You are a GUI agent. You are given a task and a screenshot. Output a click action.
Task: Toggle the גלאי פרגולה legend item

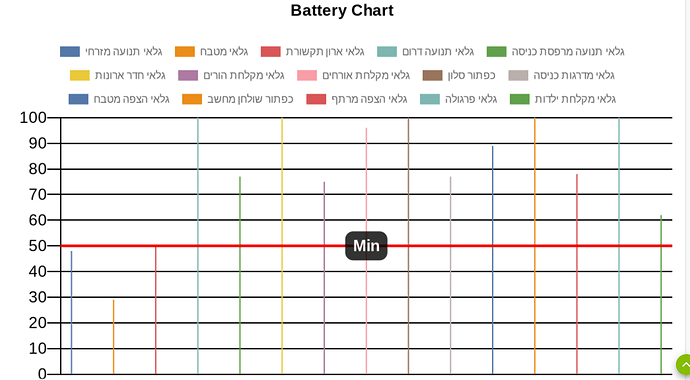click(459, 99)
